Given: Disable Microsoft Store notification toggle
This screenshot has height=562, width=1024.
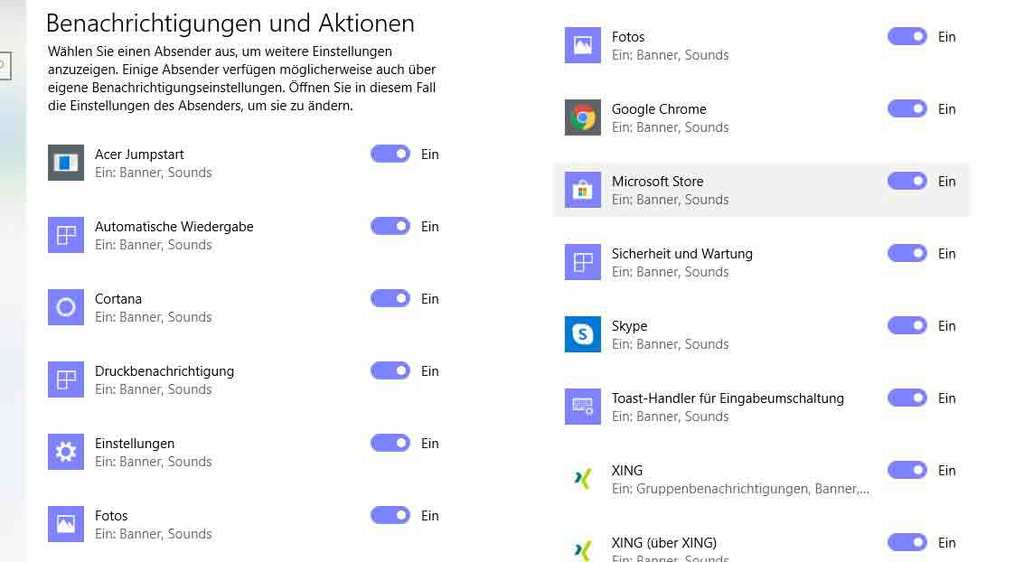Looking at the screenshot, I should pos(907,181).
